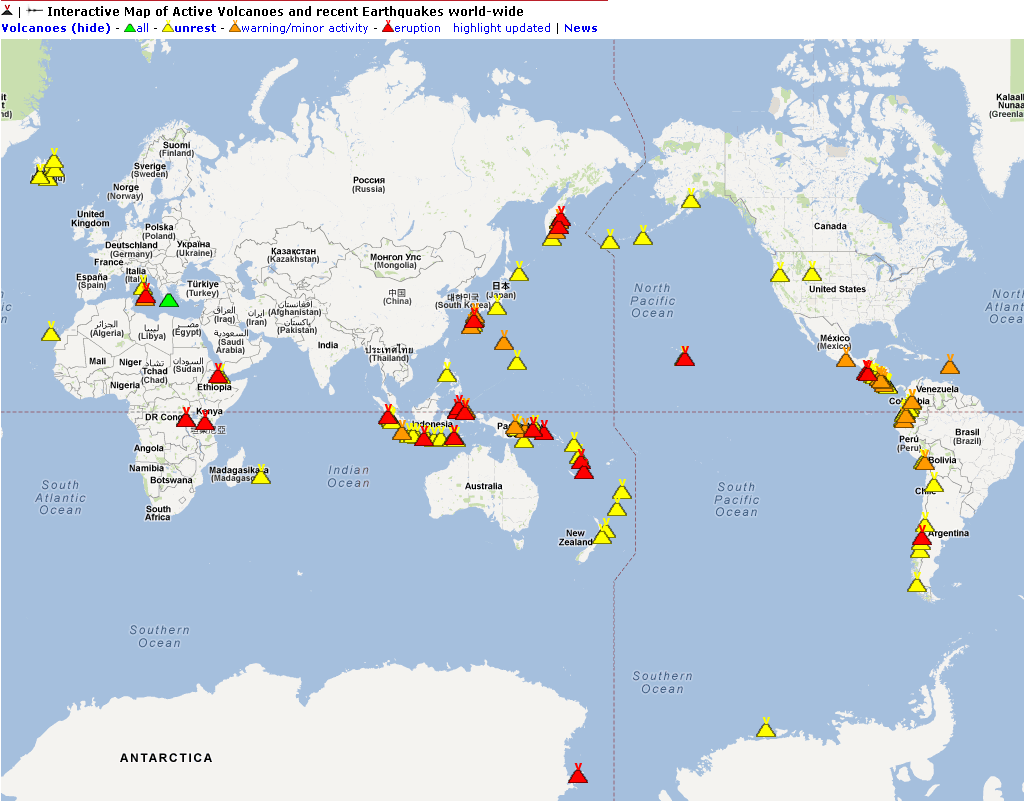1024x802 pixels.
Task: Select western yellow marker in United States
Action: click(x=780, y=272)
